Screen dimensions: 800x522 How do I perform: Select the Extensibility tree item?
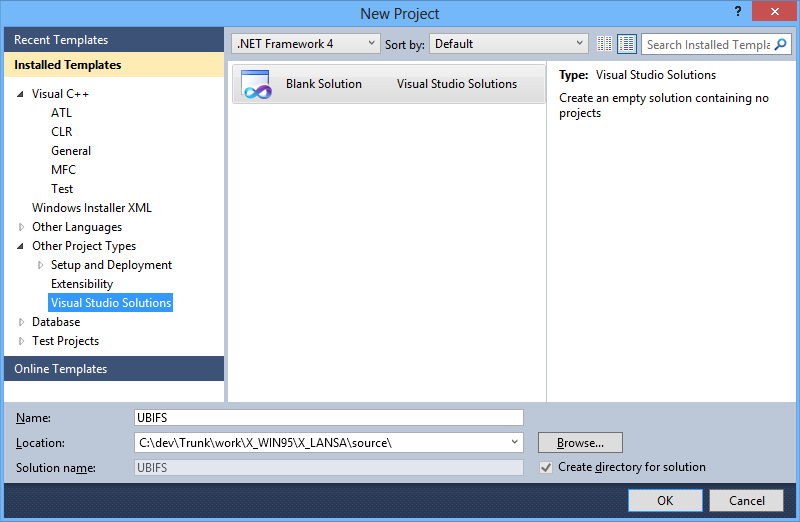click(82, 284)
